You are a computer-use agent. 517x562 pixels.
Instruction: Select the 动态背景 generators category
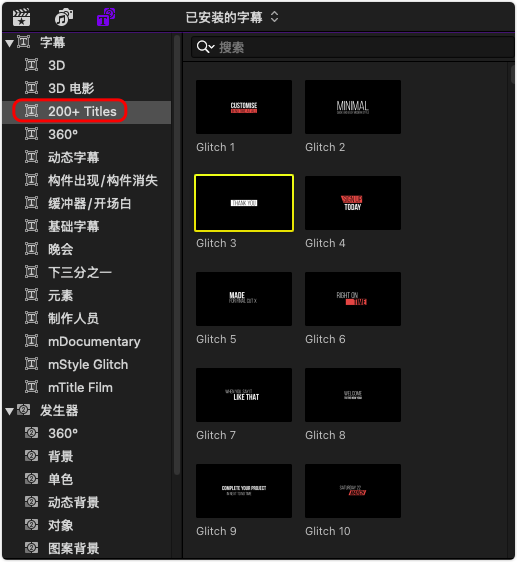pos(86,502)
